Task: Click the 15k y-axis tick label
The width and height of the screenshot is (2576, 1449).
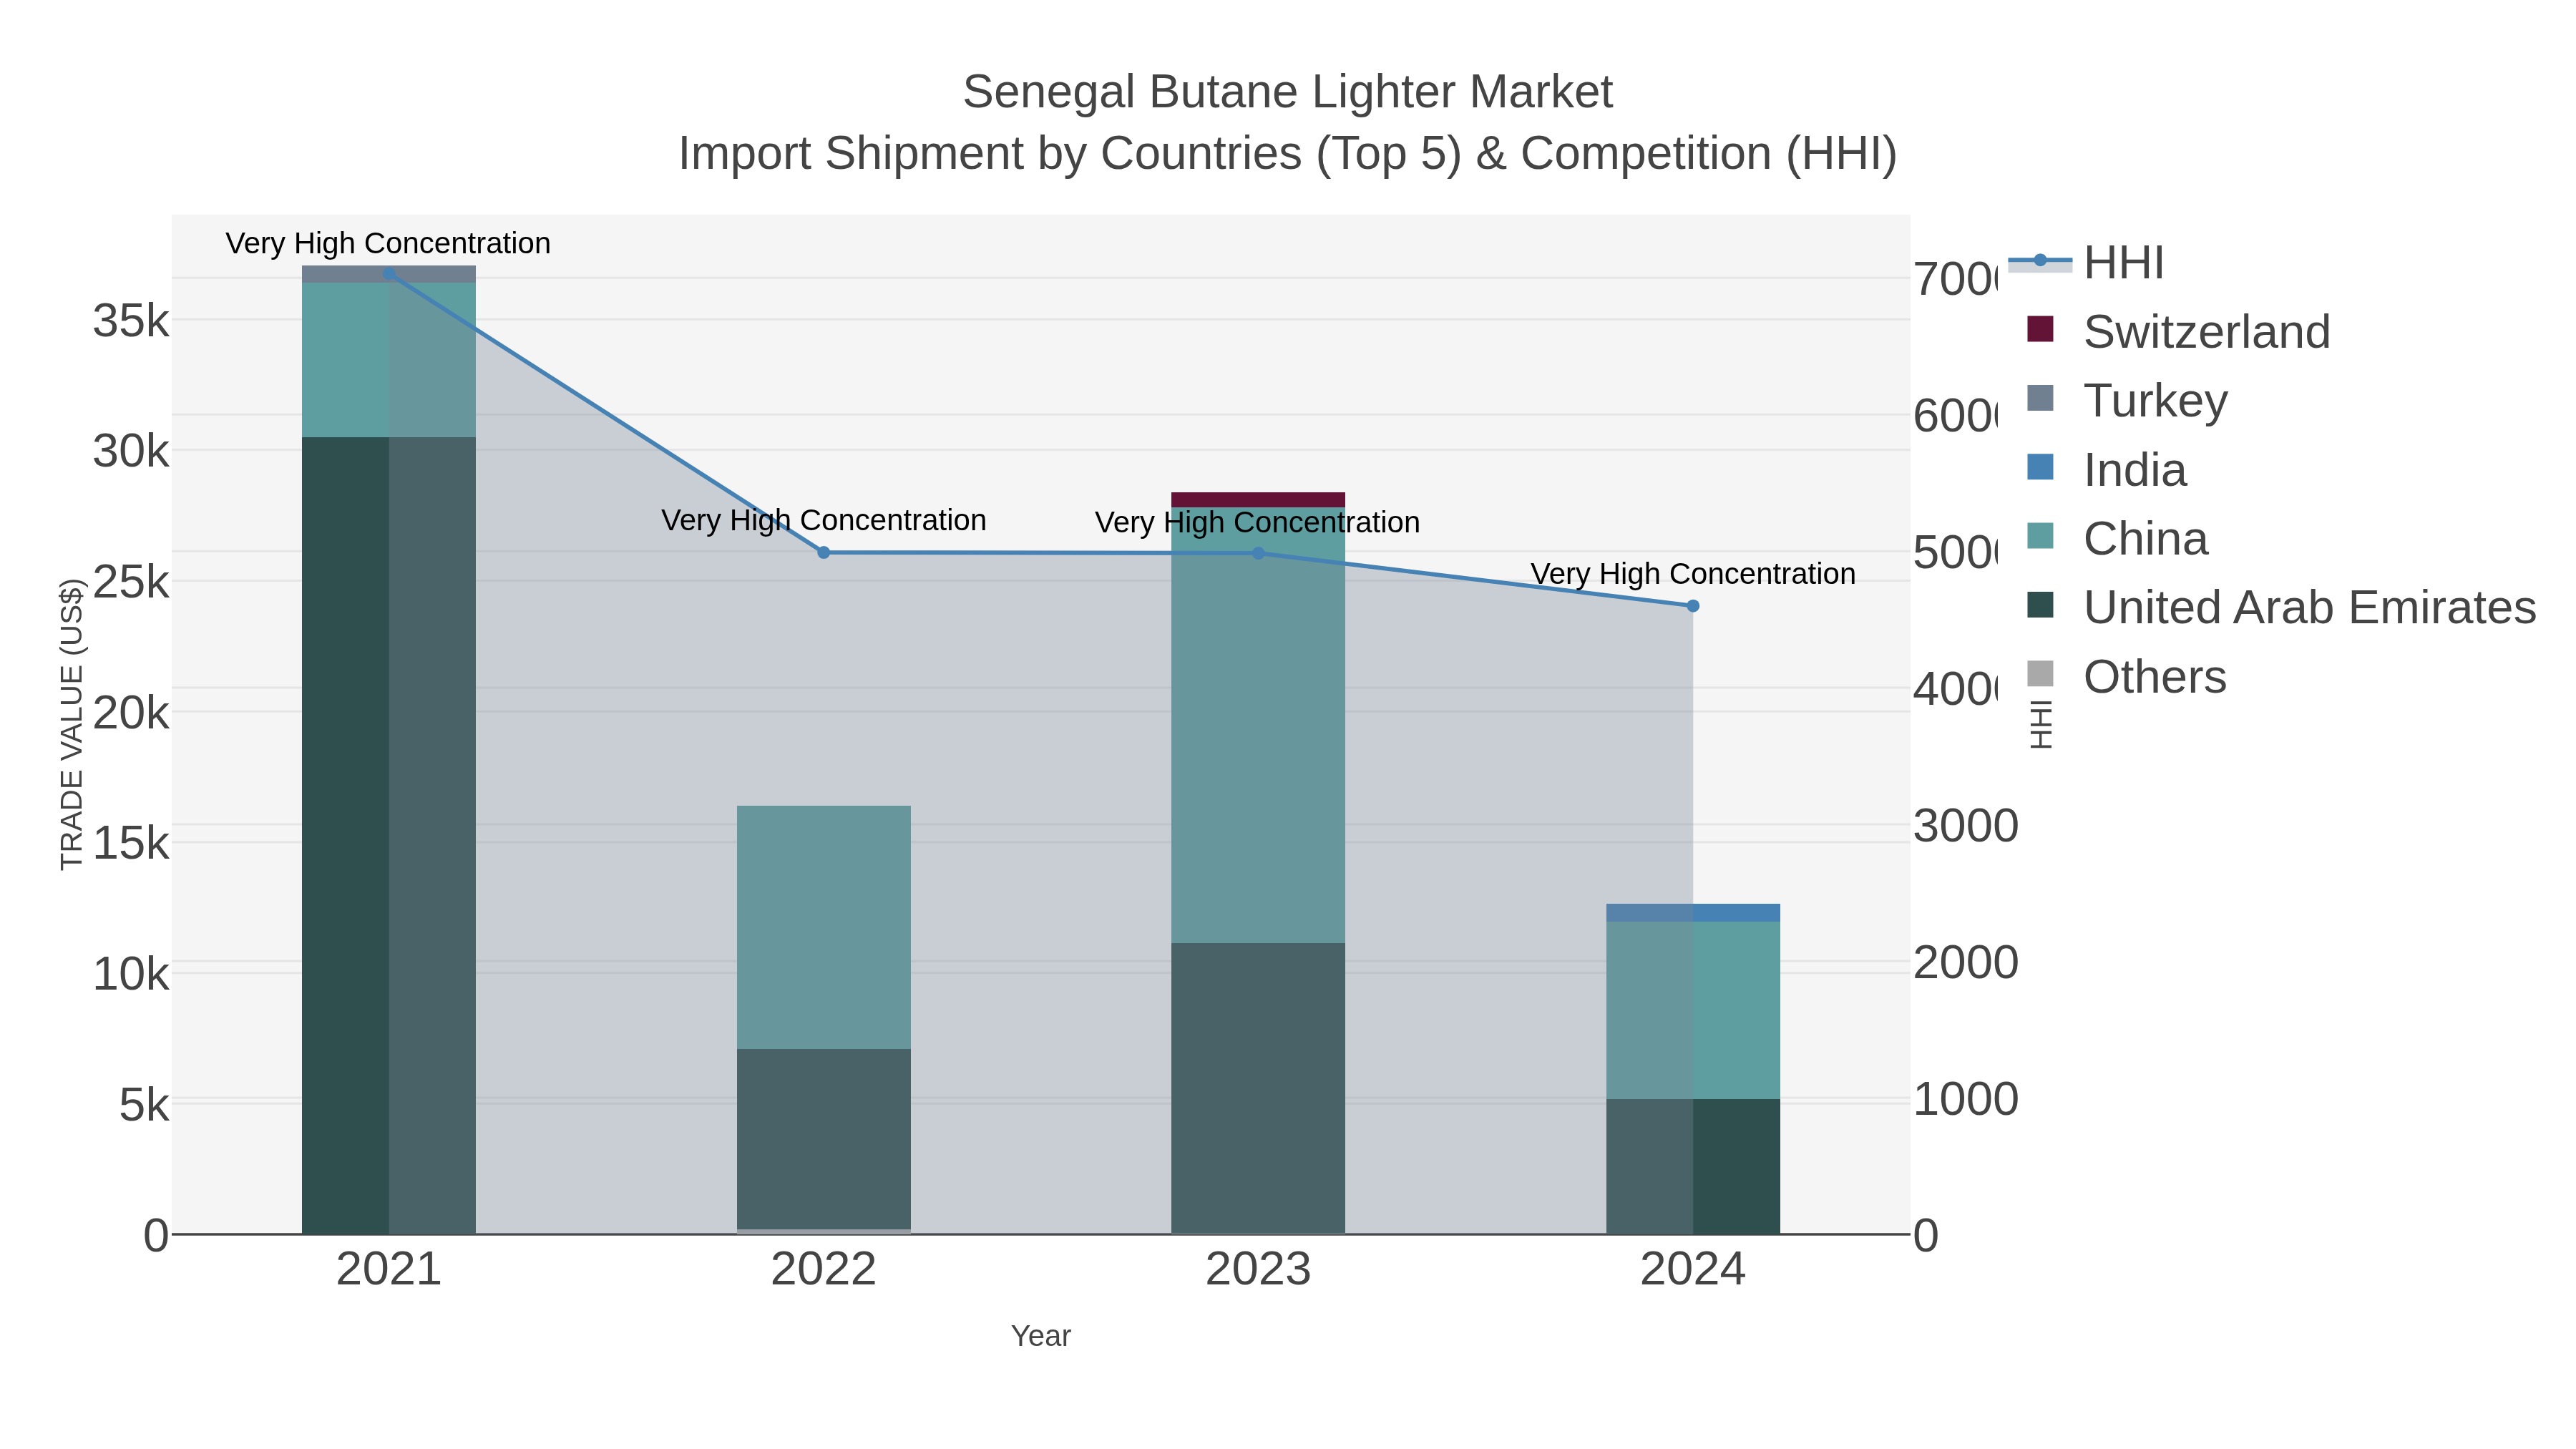Action: pyautogui.click(x=131, y=844)
